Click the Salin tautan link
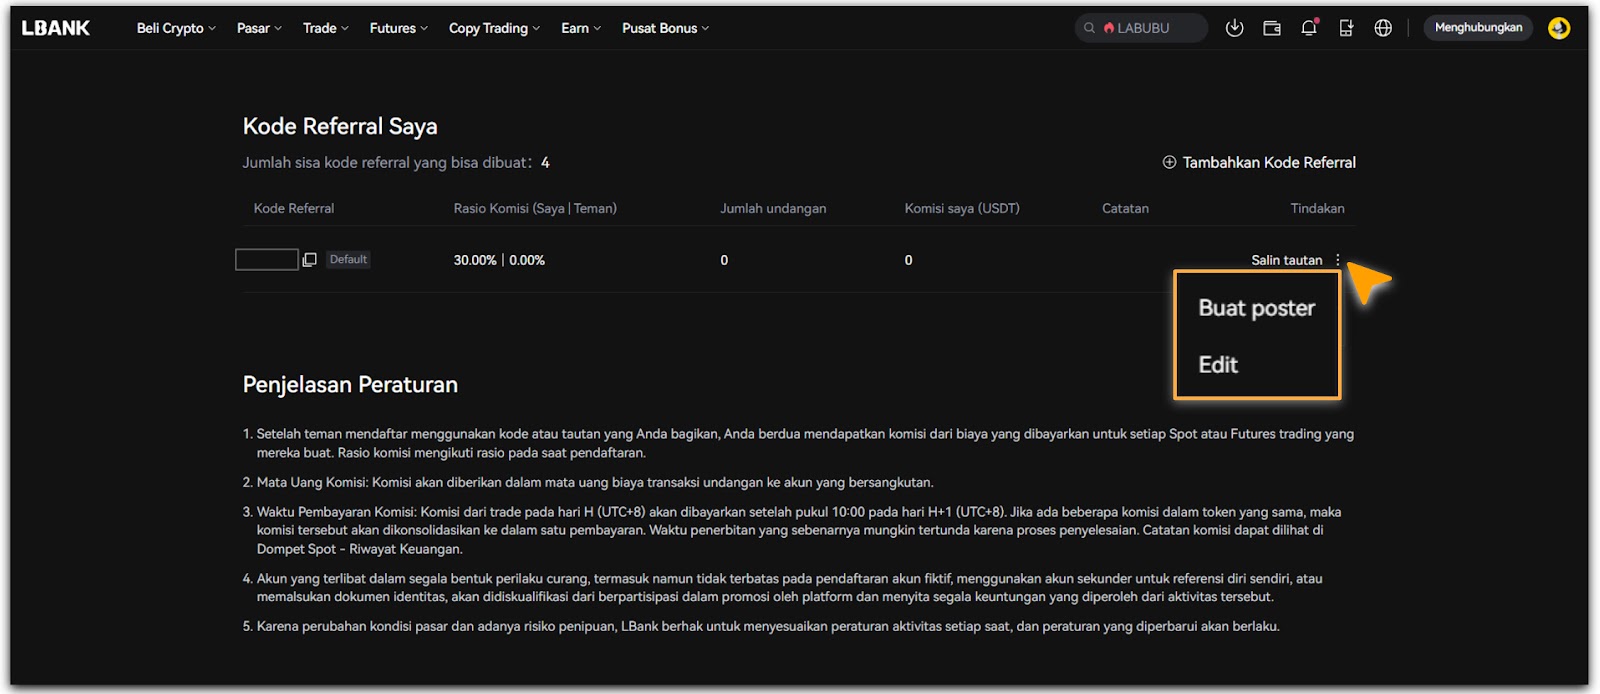Screen dimensions: 1600x694 (x=1286, y=260)
